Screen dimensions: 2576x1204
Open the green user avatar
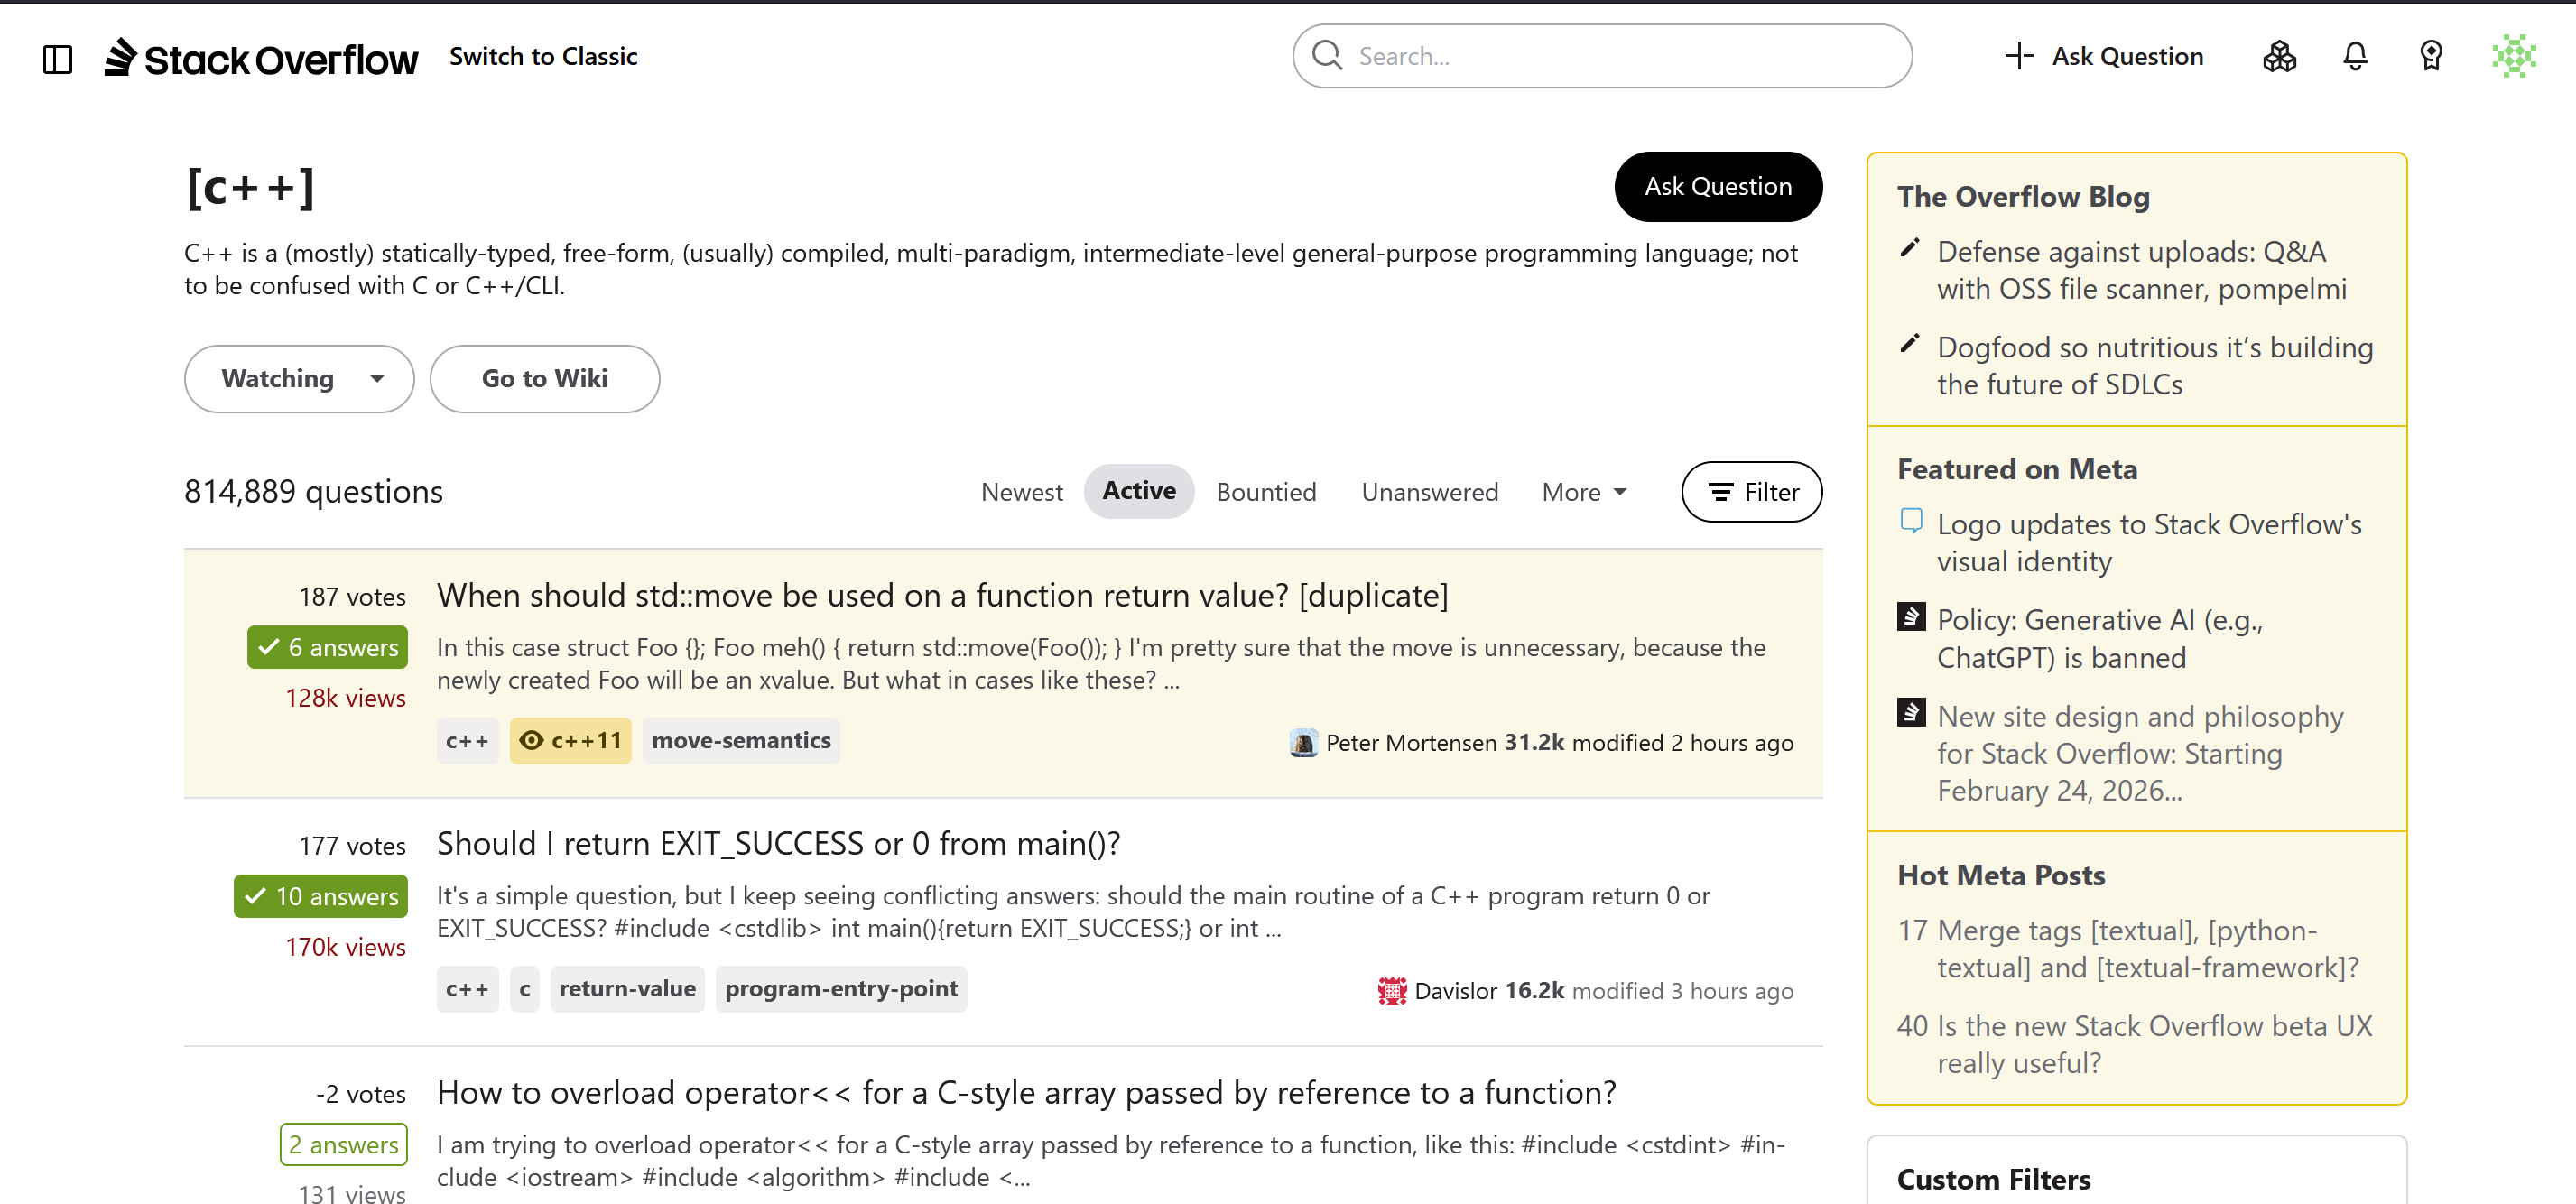(x=2514, y=56)
